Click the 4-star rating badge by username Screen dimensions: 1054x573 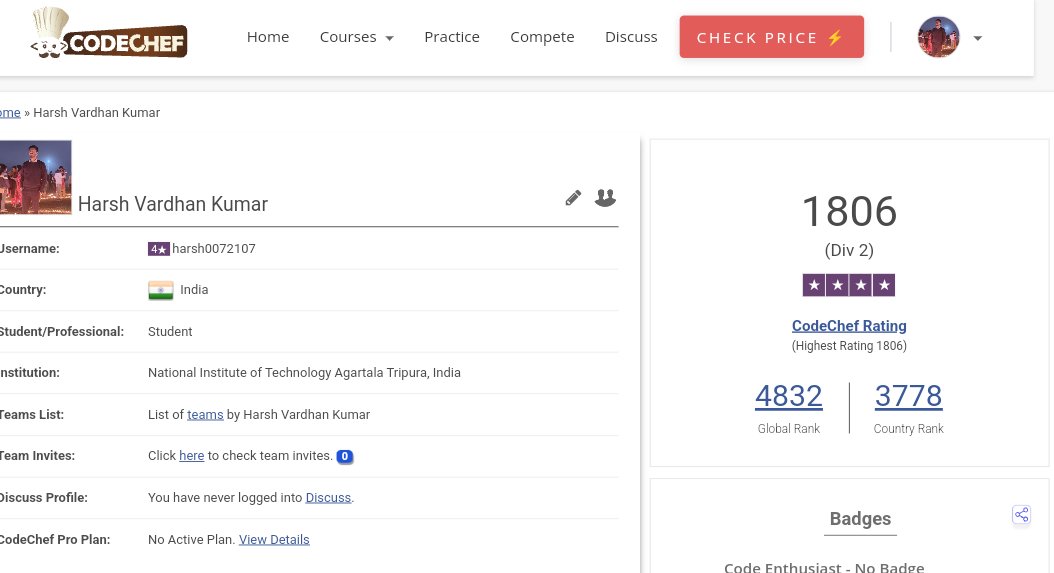click(x=159, y=249)
